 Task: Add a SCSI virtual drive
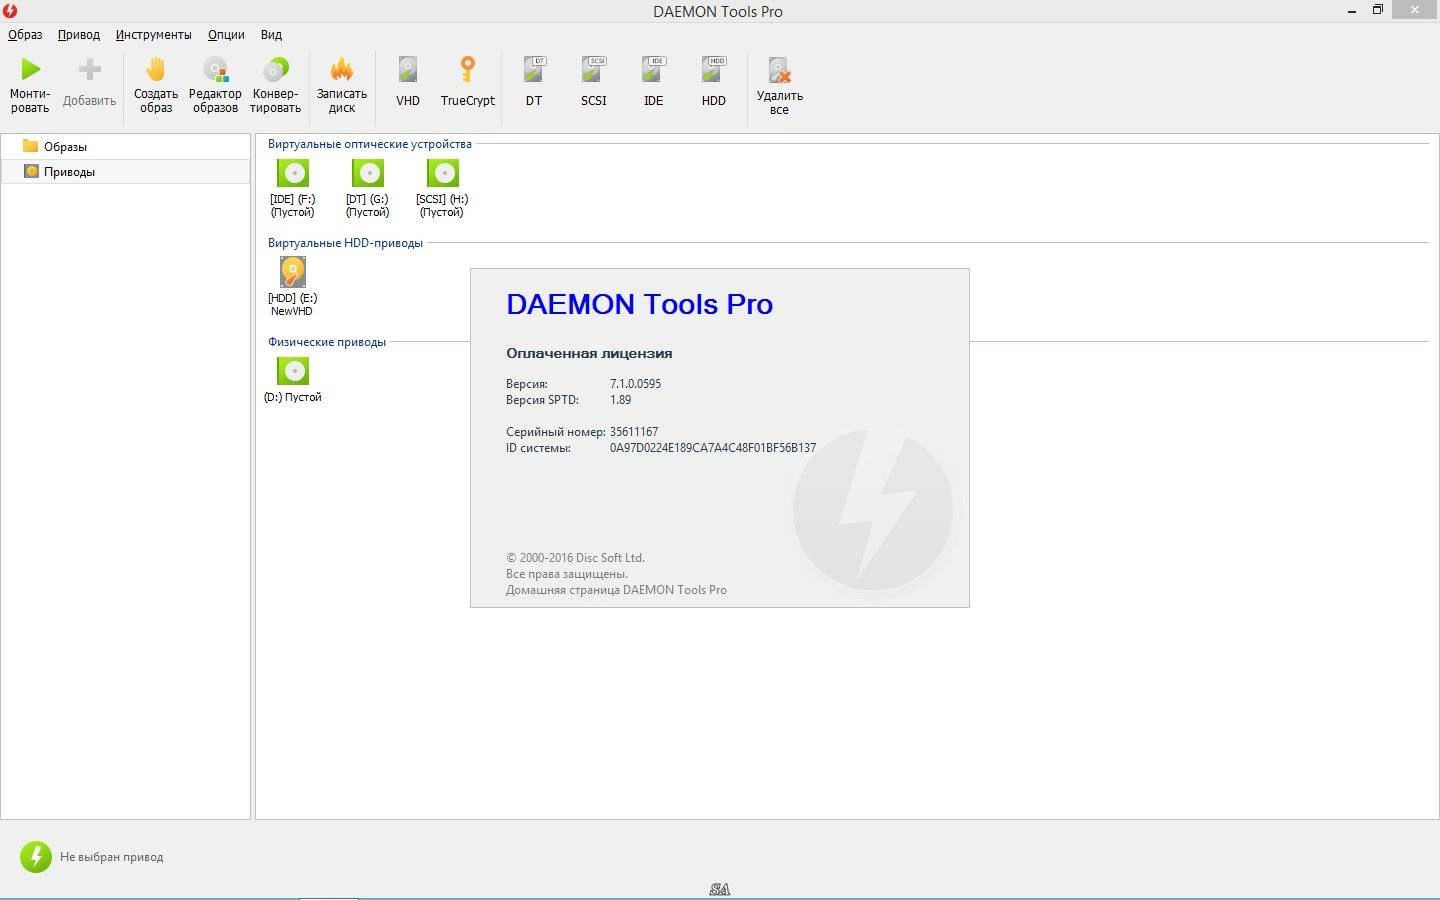coord(594,82)
